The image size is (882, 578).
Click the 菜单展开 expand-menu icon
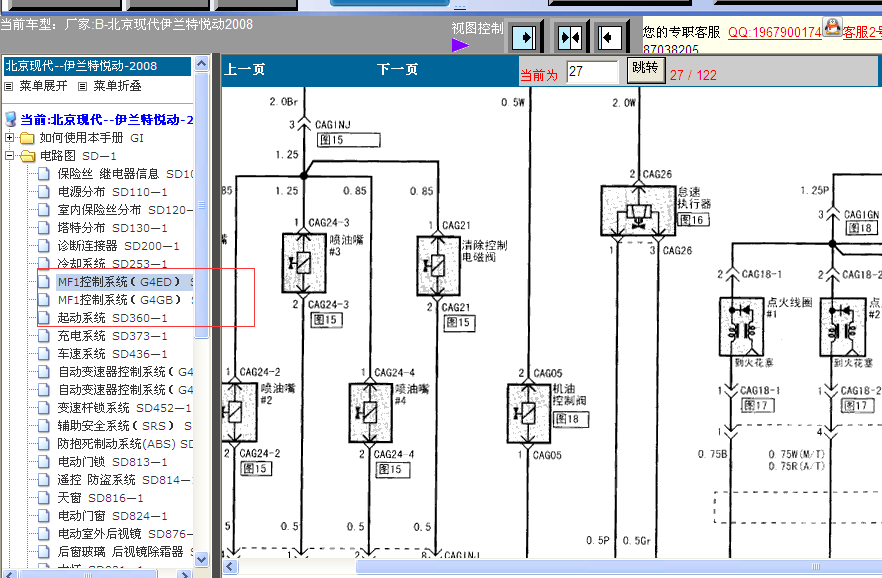(x=8, y=86)
